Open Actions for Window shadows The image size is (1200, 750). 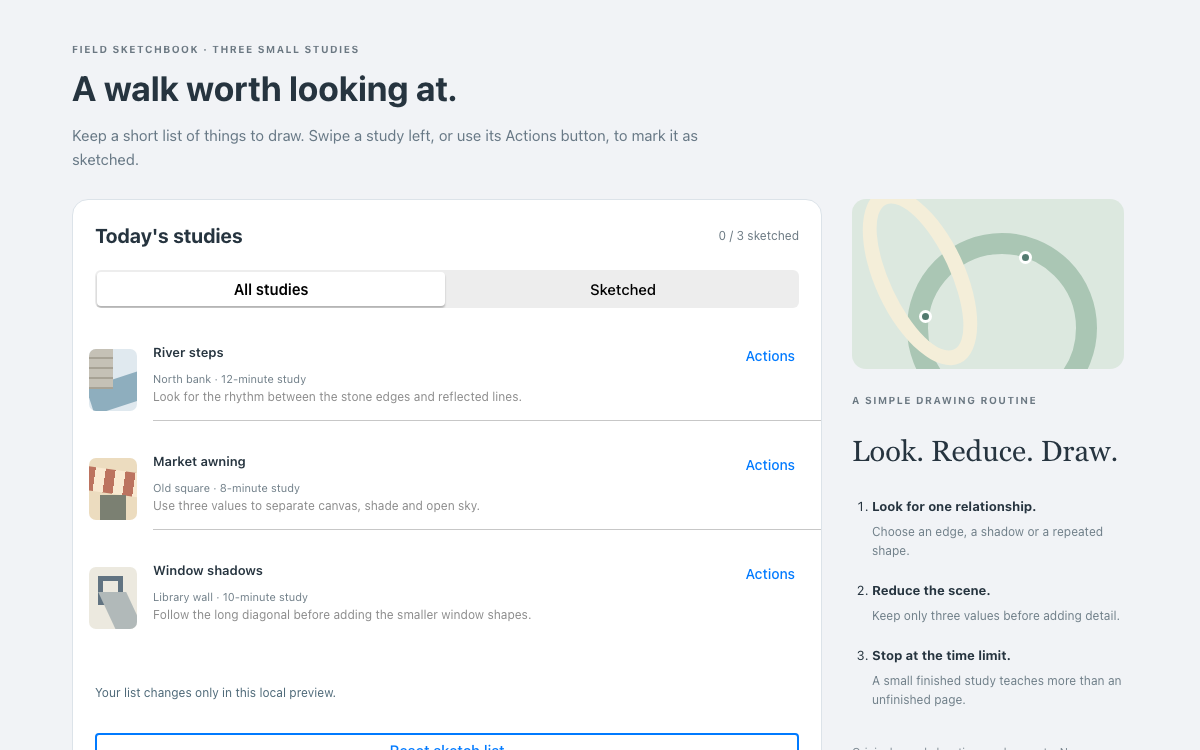pos(770,574)
